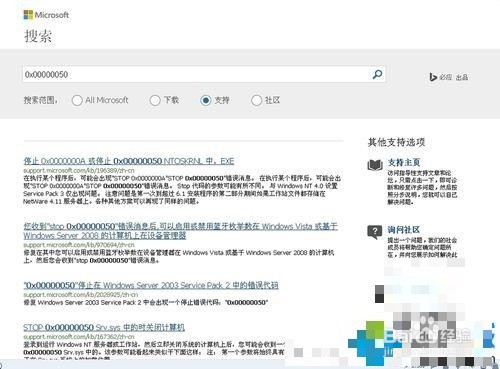Click URL support.microsoft.com/kb/2028925/zh-cn
Screen dimensions: 500x369
80,295
